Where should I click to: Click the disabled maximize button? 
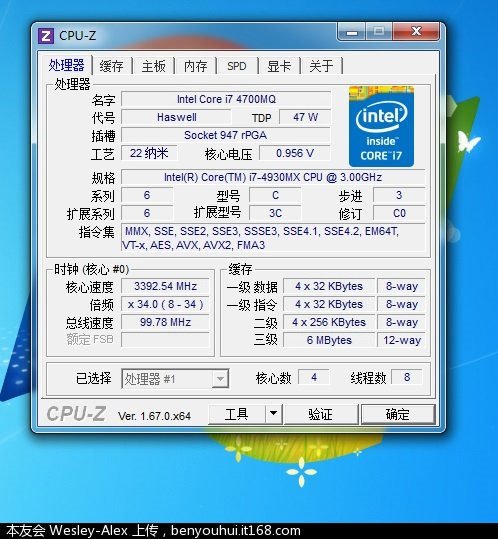point(379,32)
